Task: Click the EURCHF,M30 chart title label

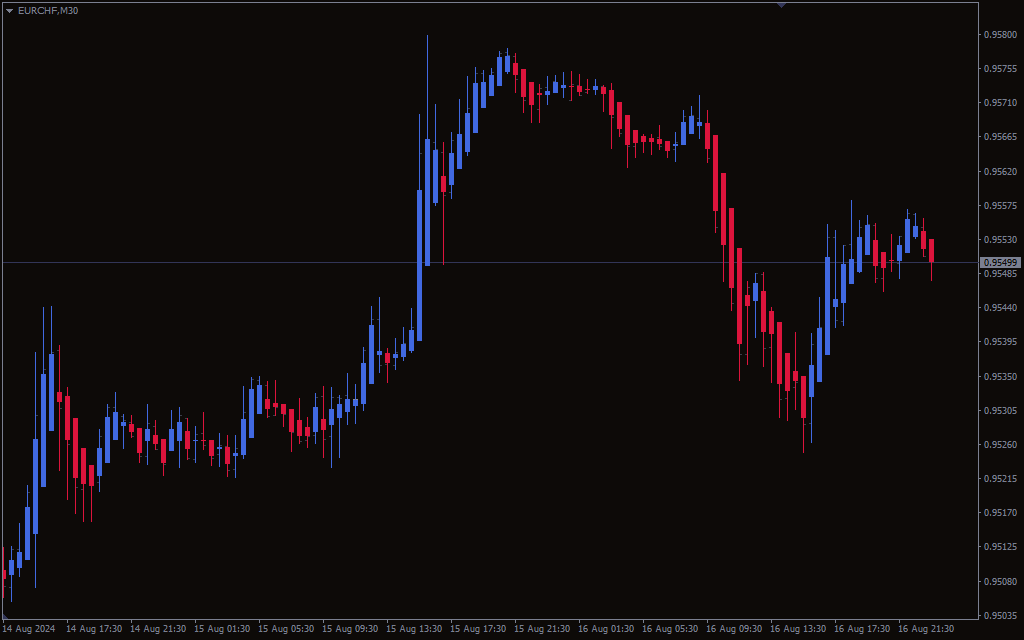Action: 48,10
